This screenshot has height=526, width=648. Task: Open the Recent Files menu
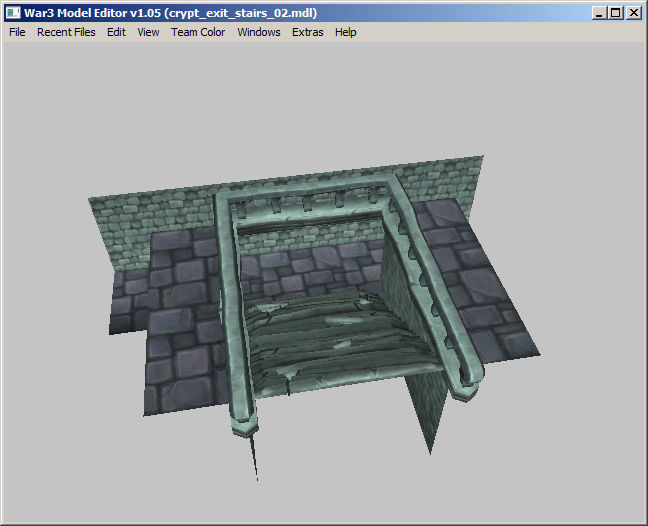coord(66,32)
